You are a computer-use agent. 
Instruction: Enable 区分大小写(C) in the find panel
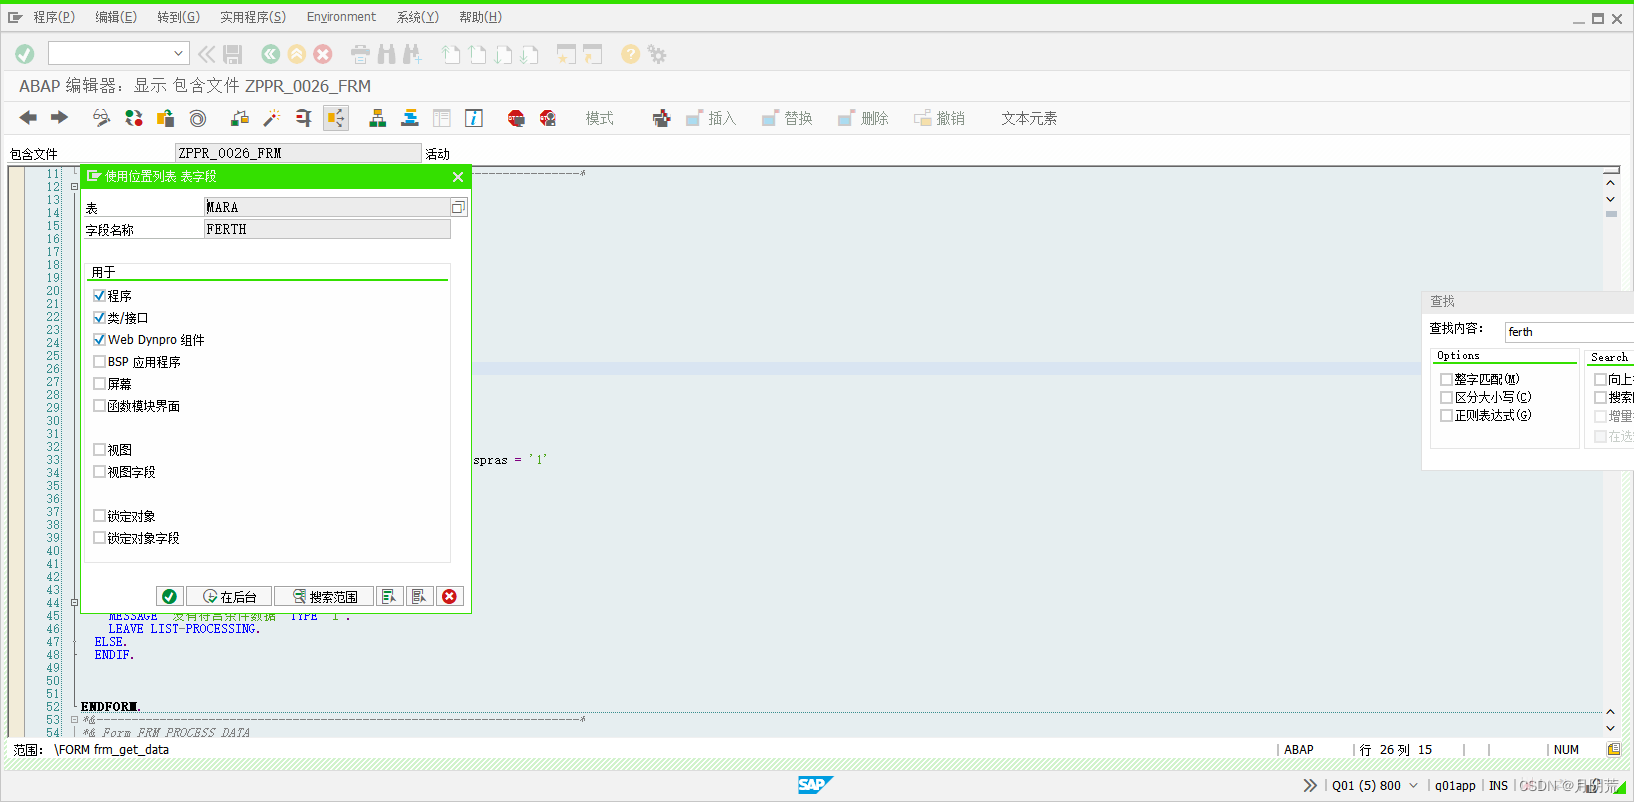pyautogui.click(x=1446, y=397)
